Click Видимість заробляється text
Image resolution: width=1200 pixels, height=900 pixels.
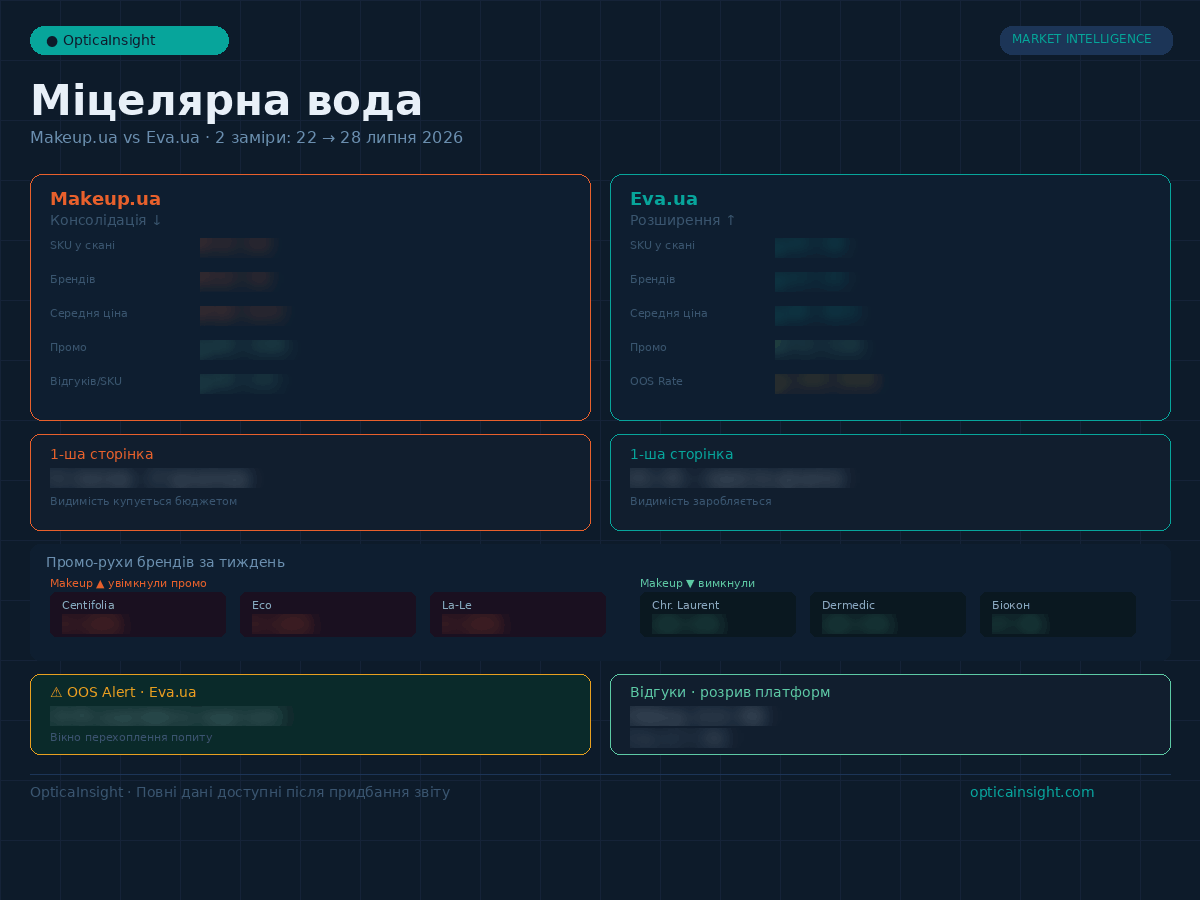(701, 501)
